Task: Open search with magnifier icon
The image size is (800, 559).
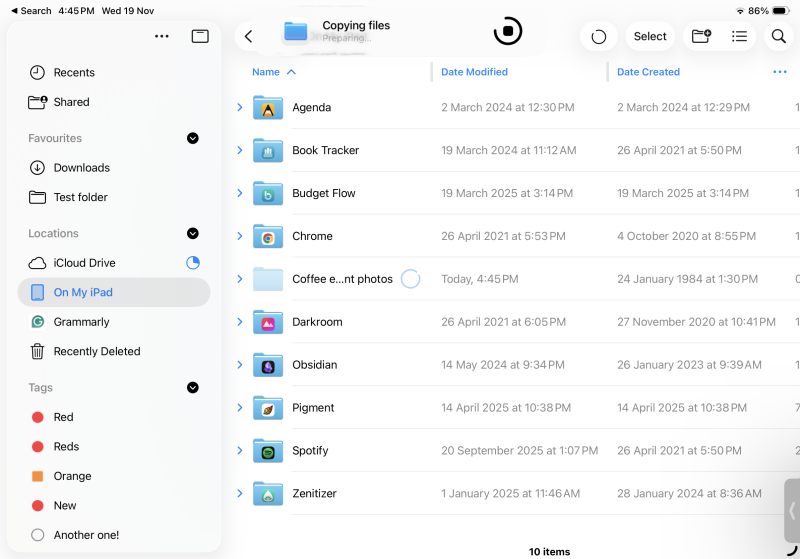Action: (779, 36)
